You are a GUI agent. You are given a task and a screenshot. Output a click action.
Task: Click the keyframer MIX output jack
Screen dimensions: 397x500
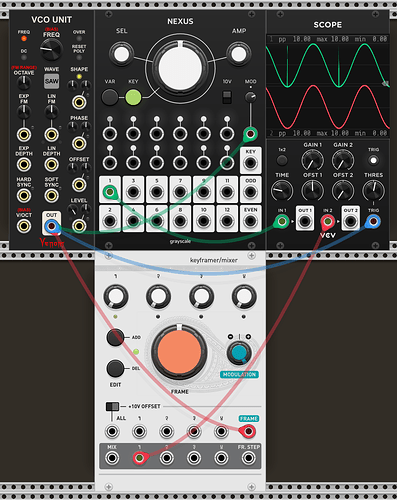point(112,458)
